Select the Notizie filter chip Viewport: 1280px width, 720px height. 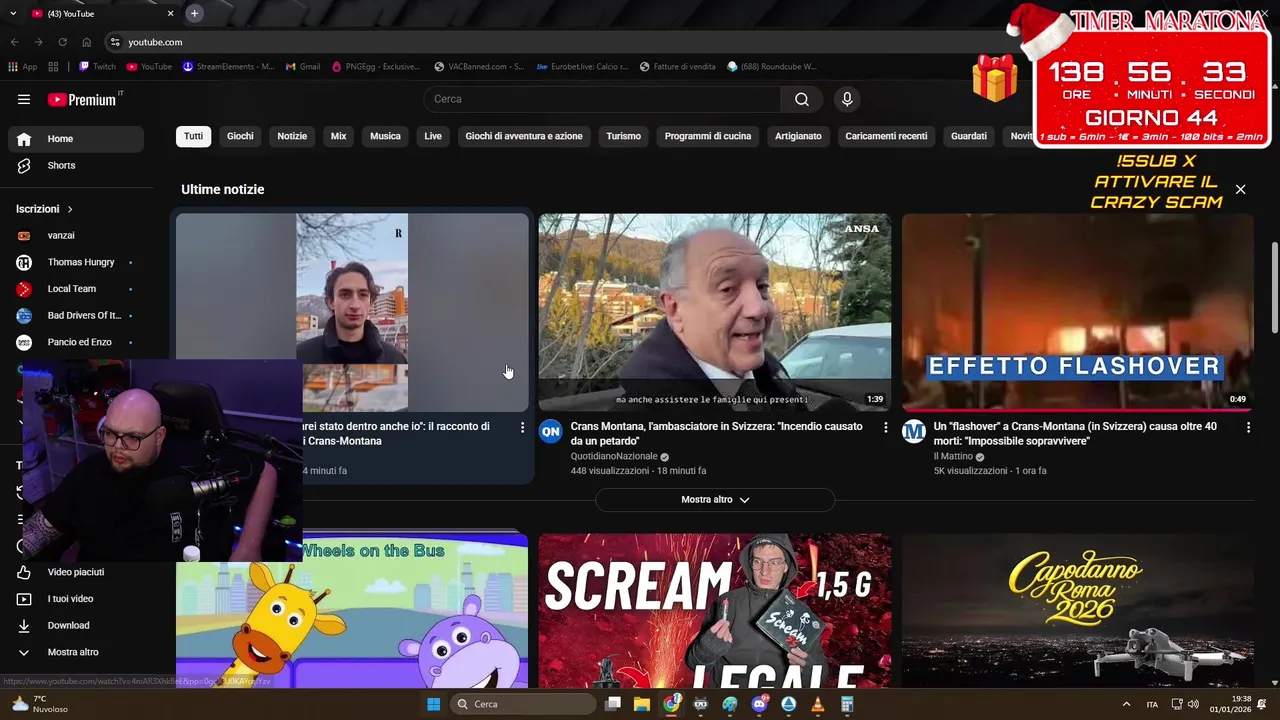pyautogui.click(x=292, y=136)
